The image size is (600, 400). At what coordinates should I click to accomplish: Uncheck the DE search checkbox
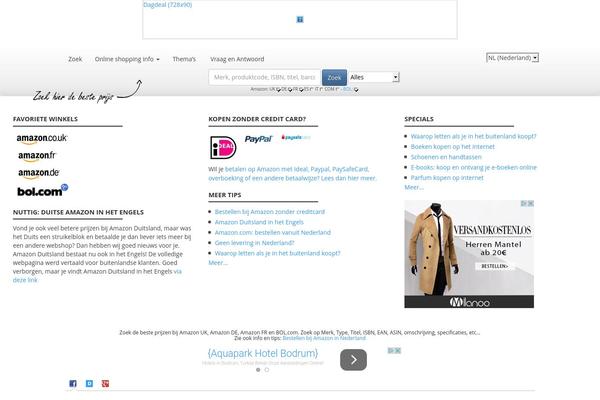(290, 90)
